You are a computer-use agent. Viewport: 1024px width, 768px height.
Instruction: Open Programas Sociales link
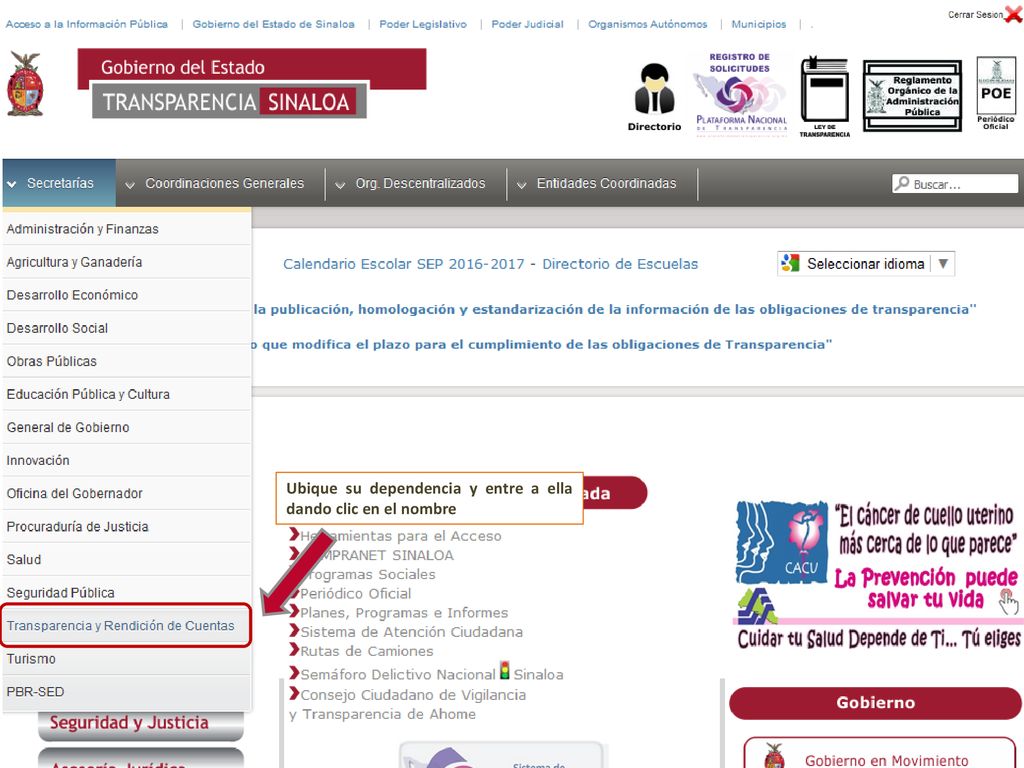pyautogui.click(x=368, y=575)
